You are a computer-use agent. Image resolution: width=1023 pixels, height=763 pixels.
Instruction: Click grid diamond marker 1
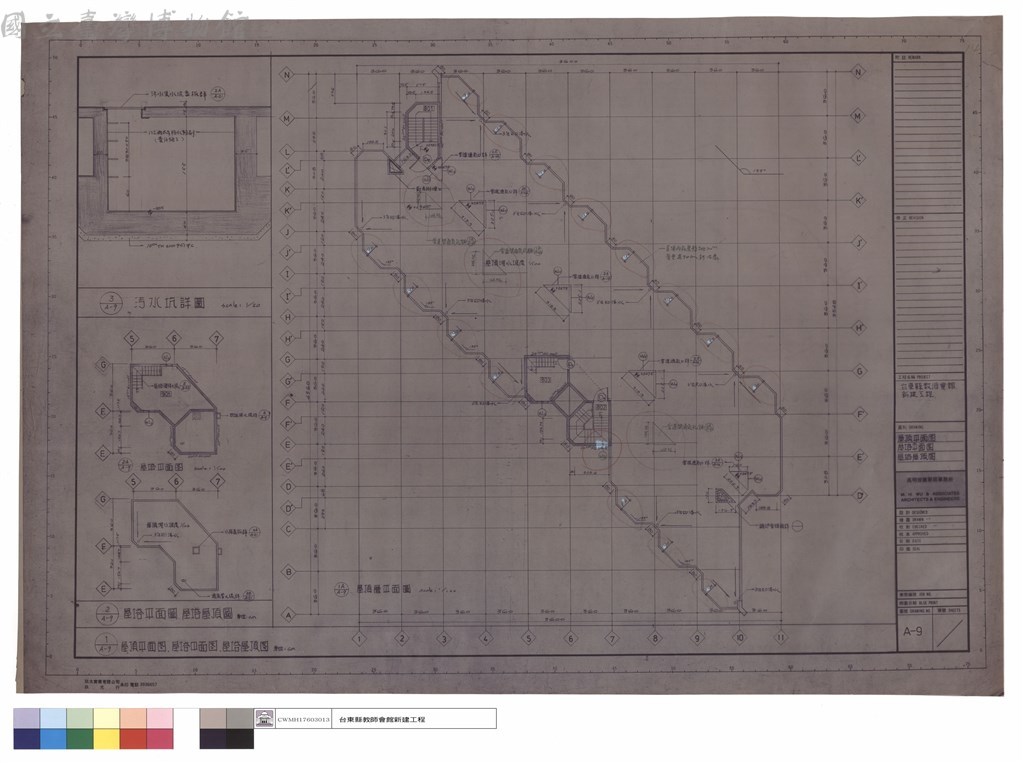tap(359, 638)
